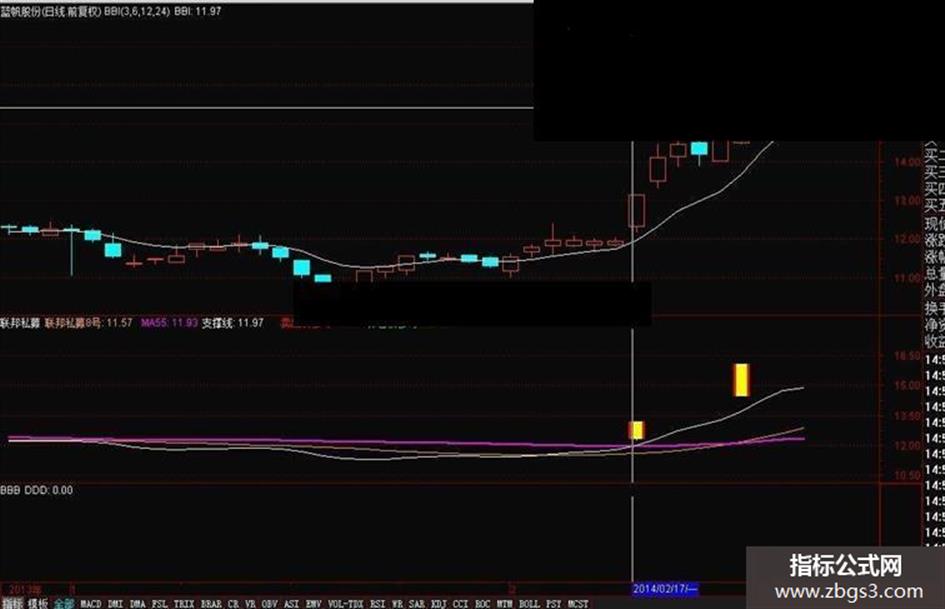Switch to the CCI indicator
This screenshot has width=945, height=609.
[460, 604]
